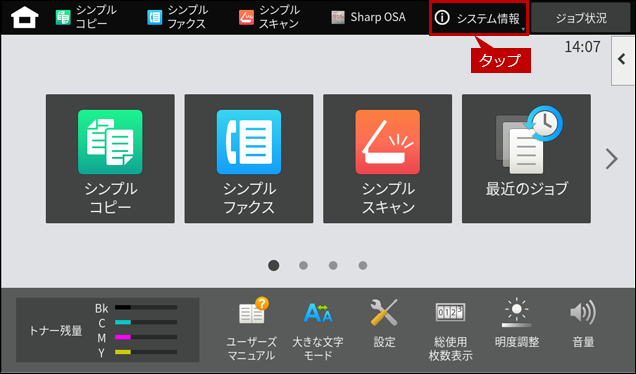
Task: Click the M magenta toner bar
Action: 146,337
